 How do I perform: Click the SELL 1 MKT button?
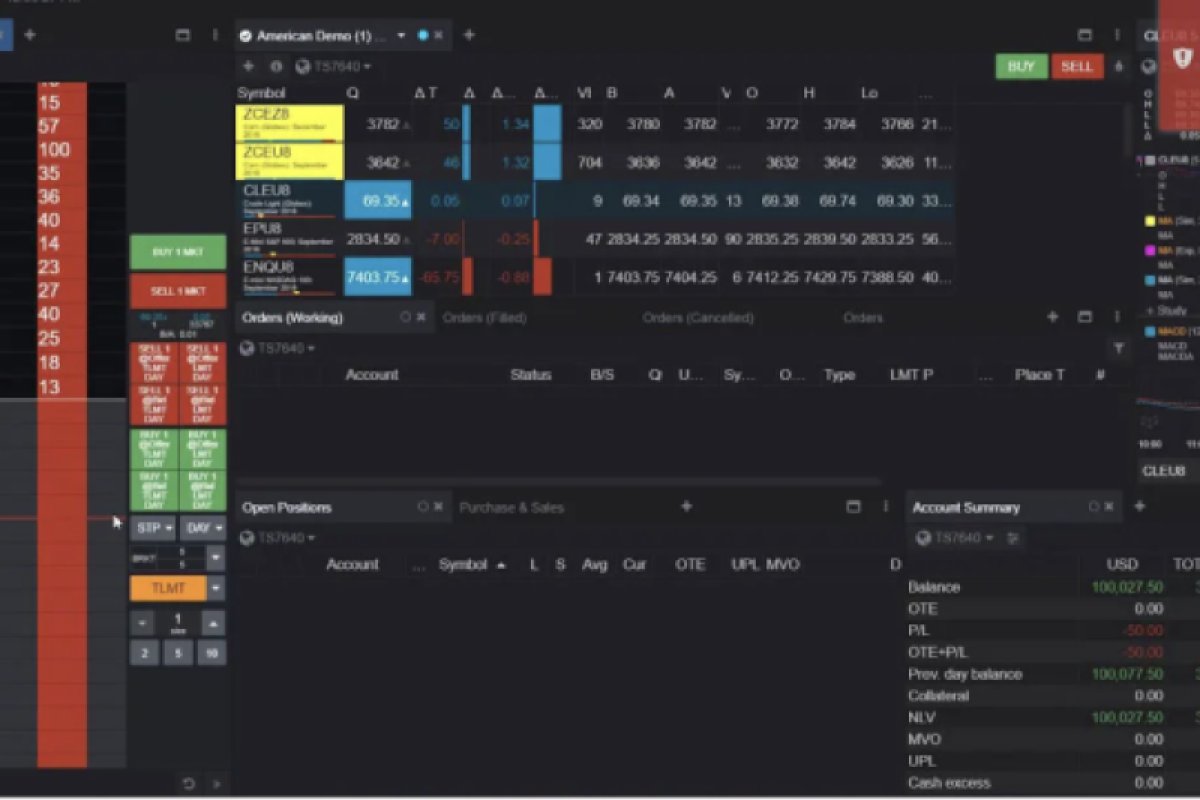(x=178, y=291)
